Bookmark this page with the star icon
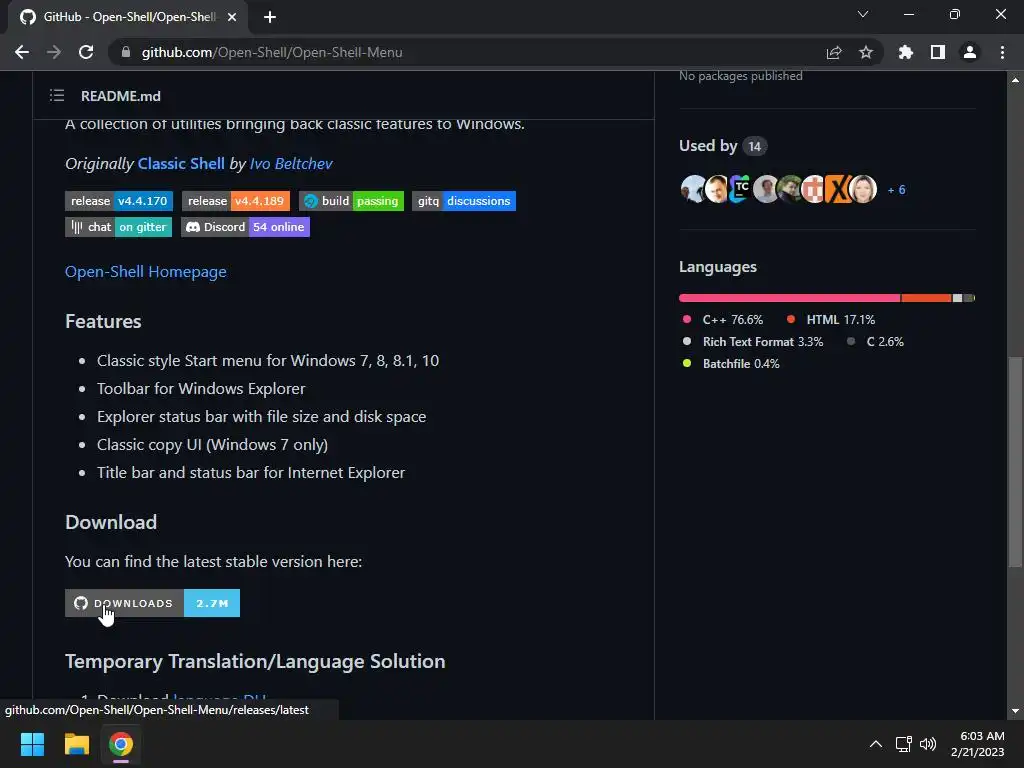1024x768 pixels. pos(866,52)
